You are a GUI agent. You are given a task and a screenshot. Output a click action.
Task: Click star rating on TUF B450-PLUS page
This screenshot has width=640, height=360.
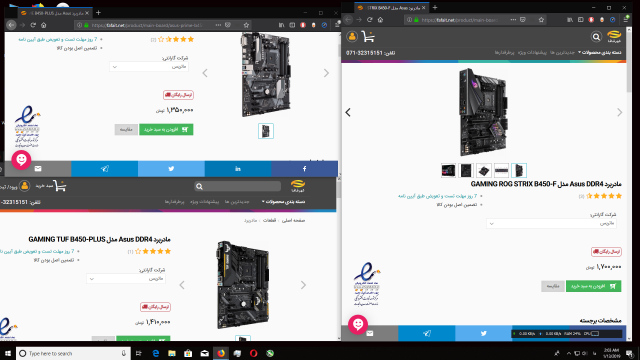tap(153, 251)
